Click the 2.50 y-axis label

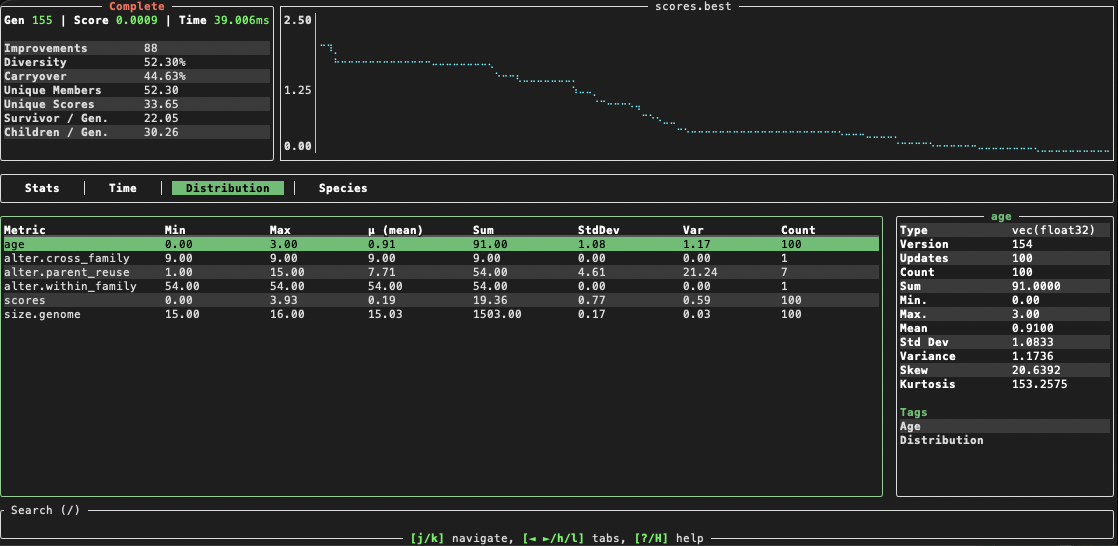pyautogui.click(x=298, y=21)
